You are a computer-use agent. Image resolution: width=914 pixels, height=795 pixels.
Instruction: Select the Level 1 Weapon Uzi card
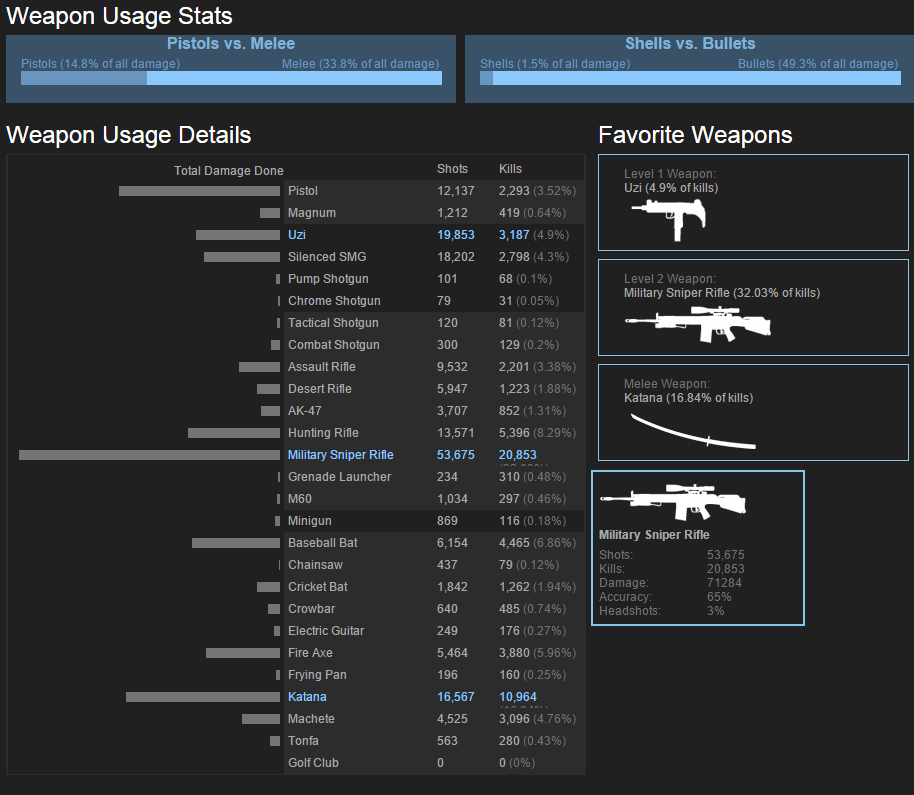pos(753,202)
